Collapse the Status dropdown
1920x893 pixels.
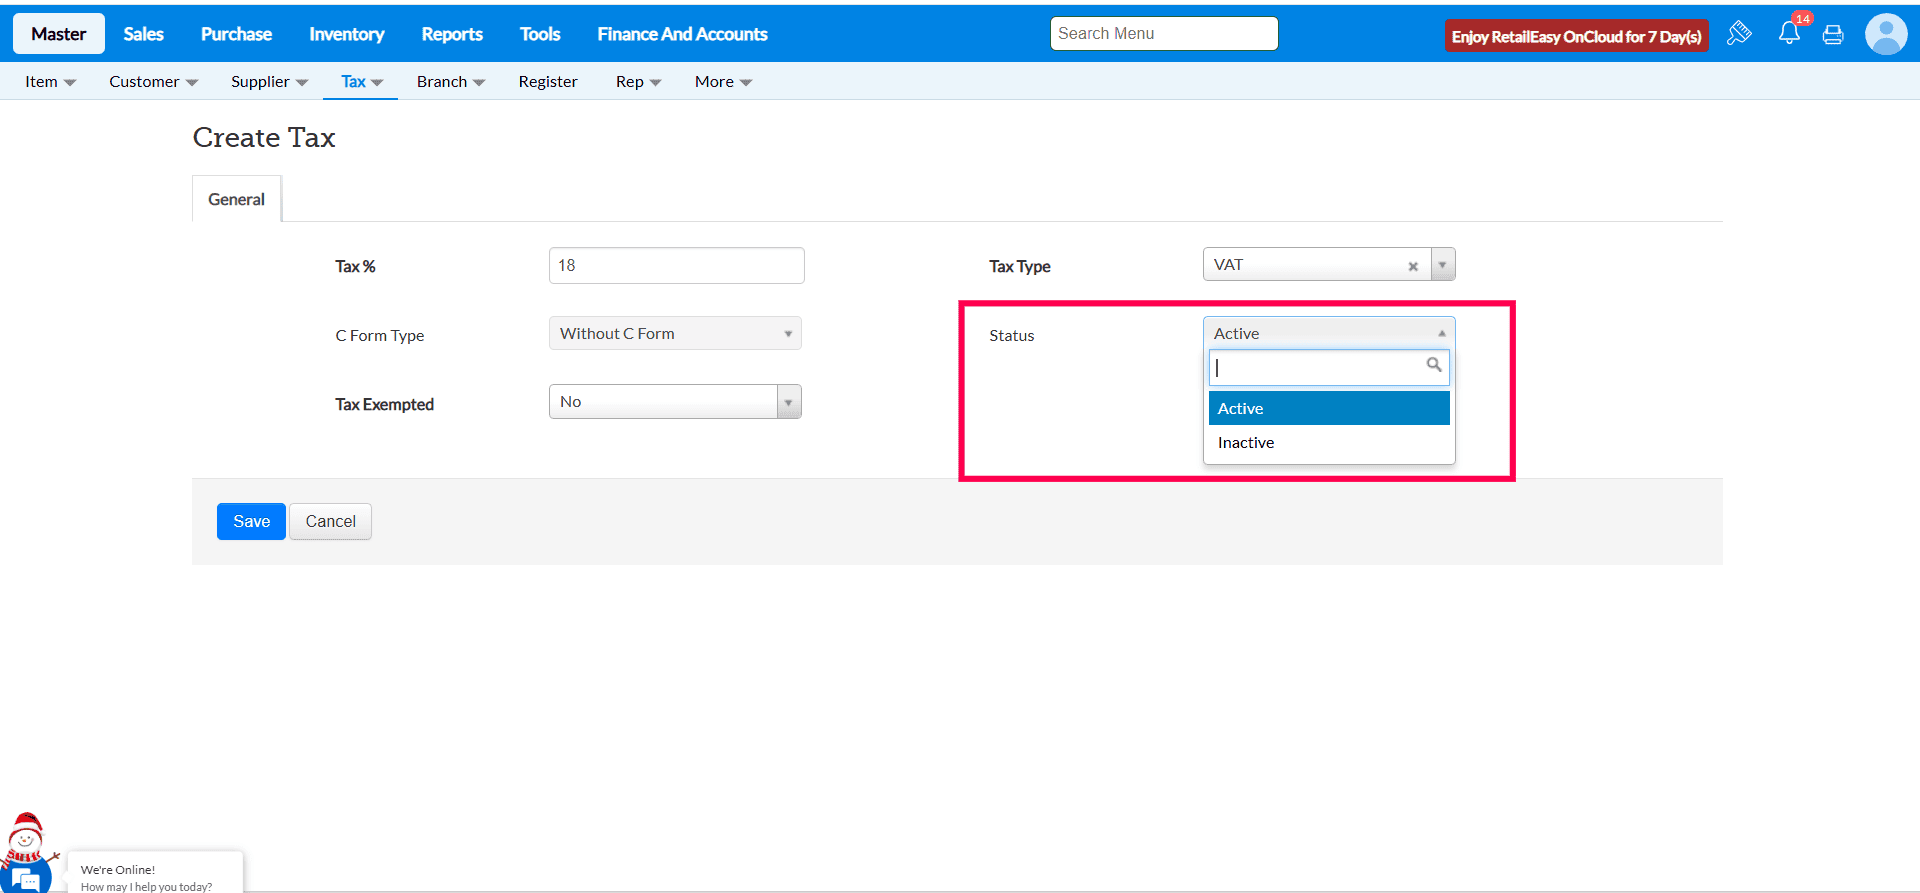[1328, 333]
